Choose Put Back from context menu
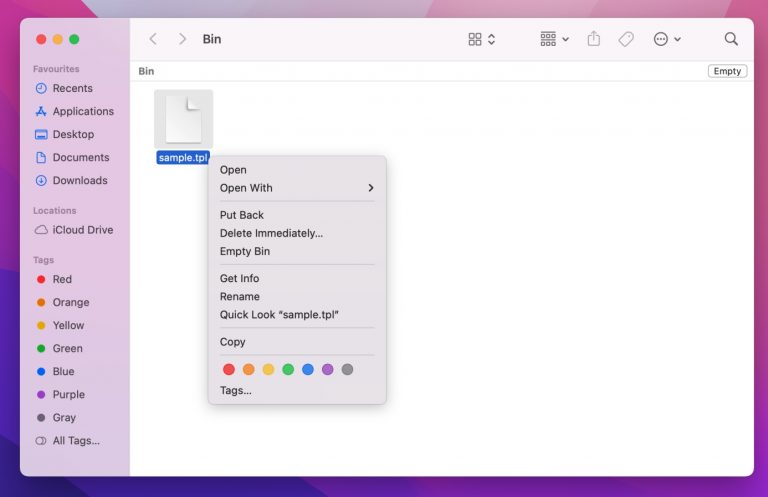 [x=242, y=215]
